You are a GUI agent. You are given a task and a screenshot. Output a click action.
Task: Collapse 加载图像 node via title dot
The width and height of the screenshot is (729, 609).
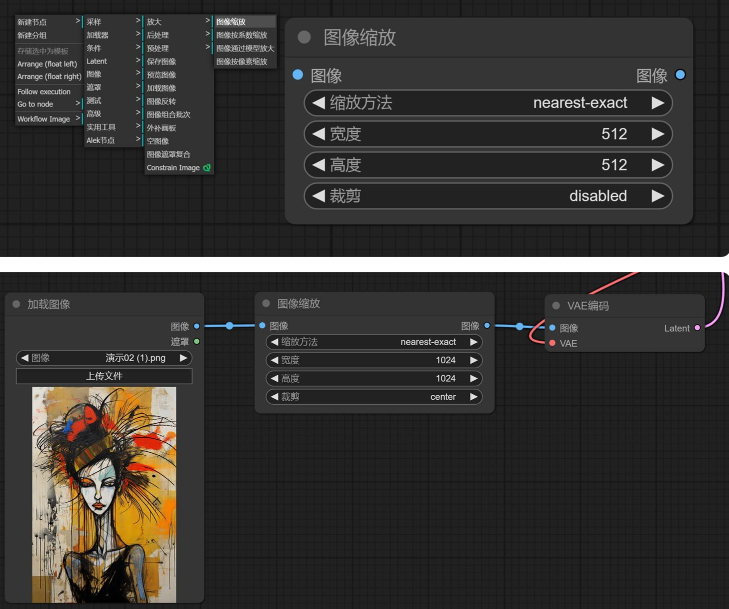coord(16,304)
